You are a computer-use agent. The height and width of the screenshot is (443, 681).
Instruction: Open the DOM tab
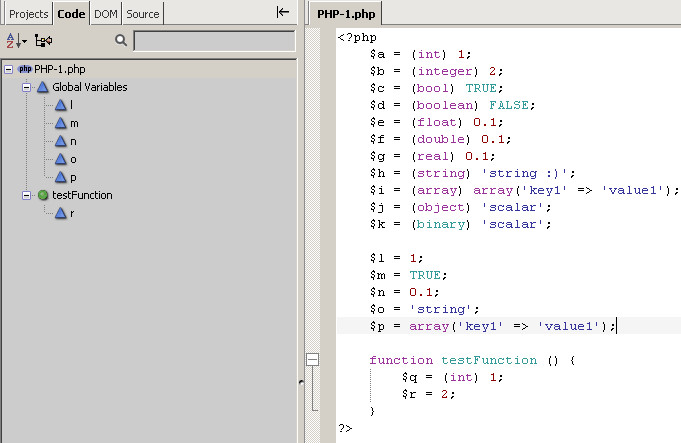[106, 14]
